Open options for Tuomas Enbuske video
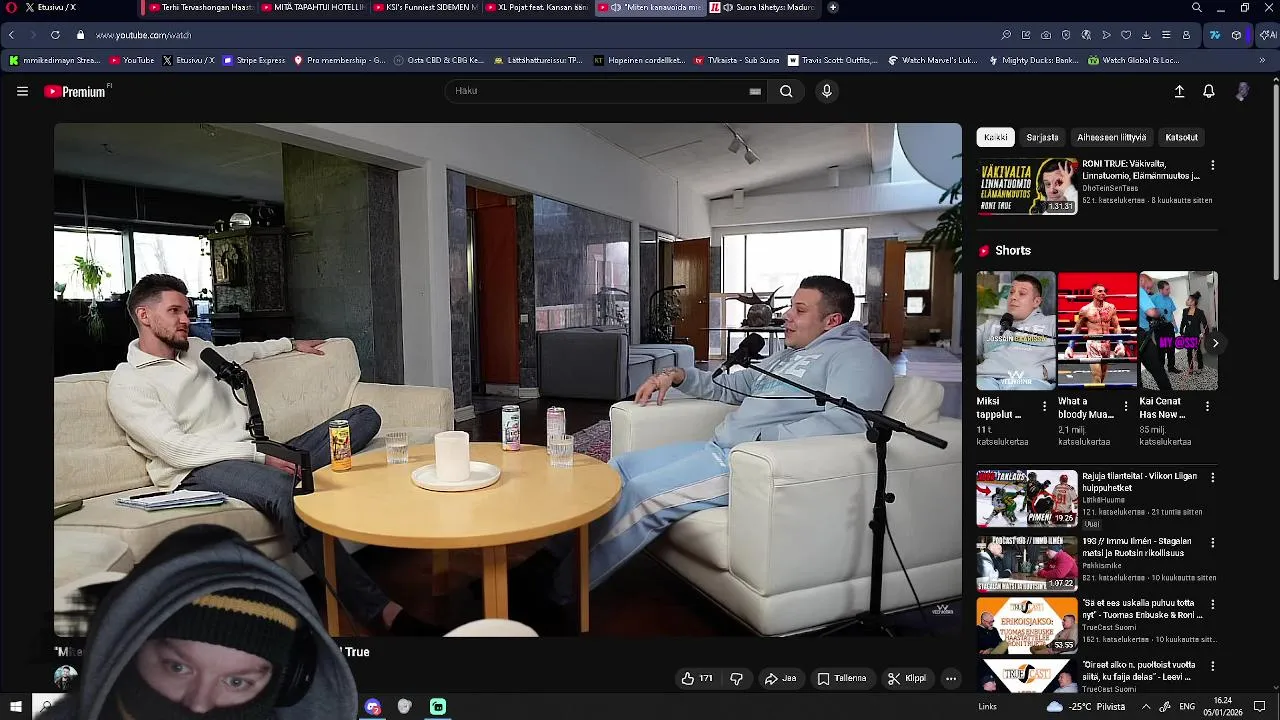Viewport: 1280px width, 720px height. point(1213,605)
